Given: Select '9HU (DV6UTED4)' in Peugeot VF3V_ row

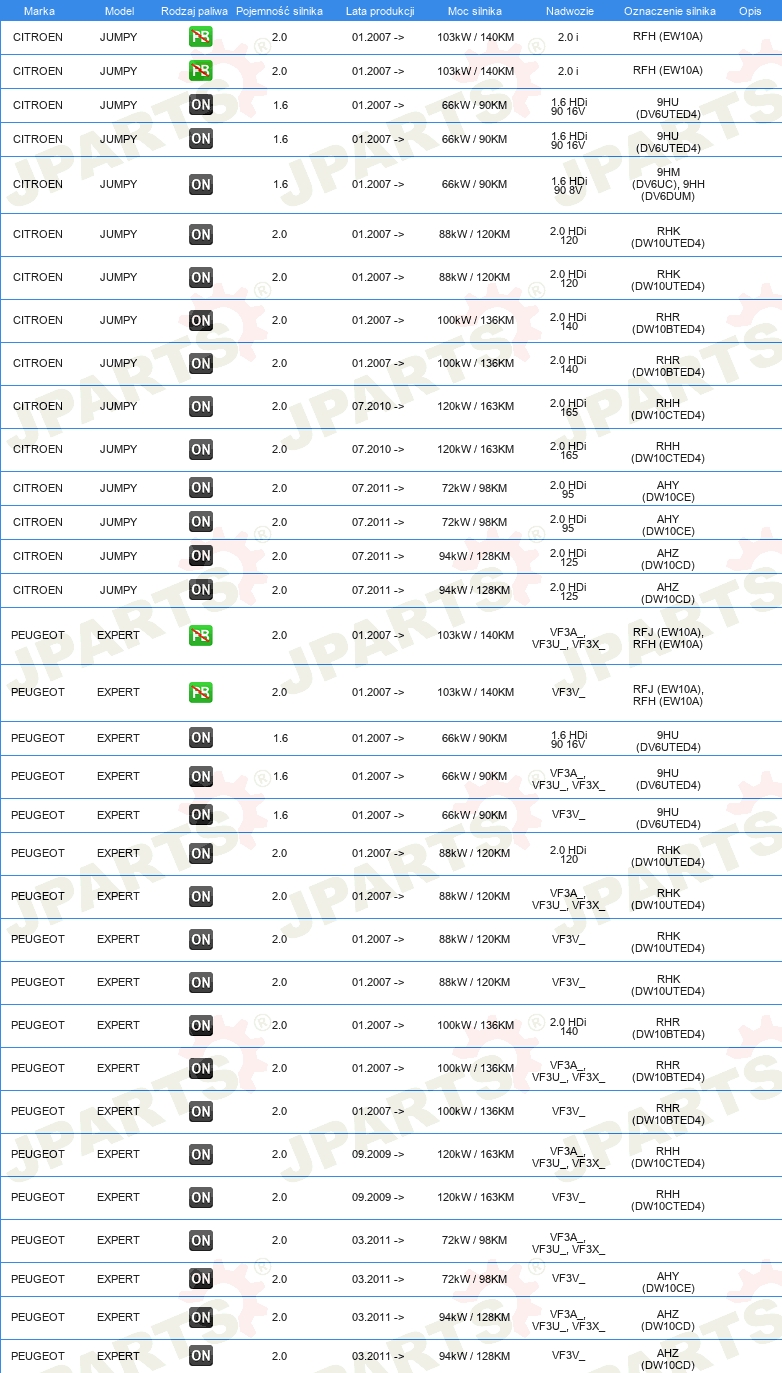Looking at the screenshot, I should (x=668, y=818).
